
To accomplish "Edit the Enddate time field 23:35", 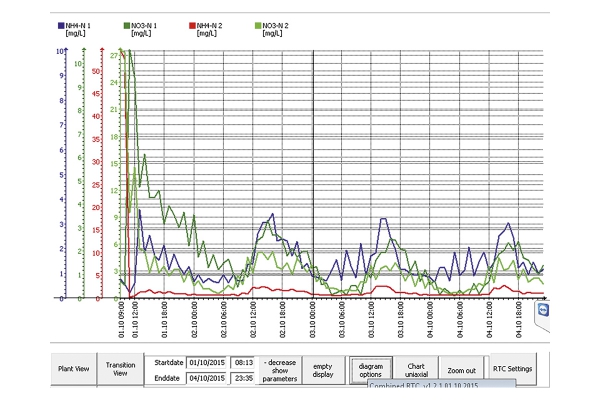I will click(x=243, y=378).
